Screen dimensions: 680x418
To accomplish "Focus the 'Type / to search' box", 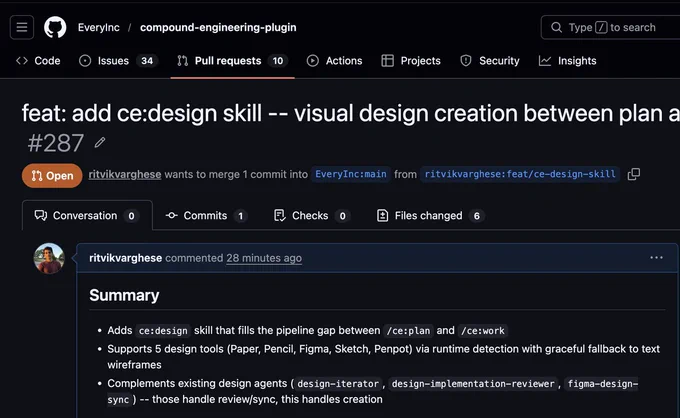I will click(x=610, y=27).
